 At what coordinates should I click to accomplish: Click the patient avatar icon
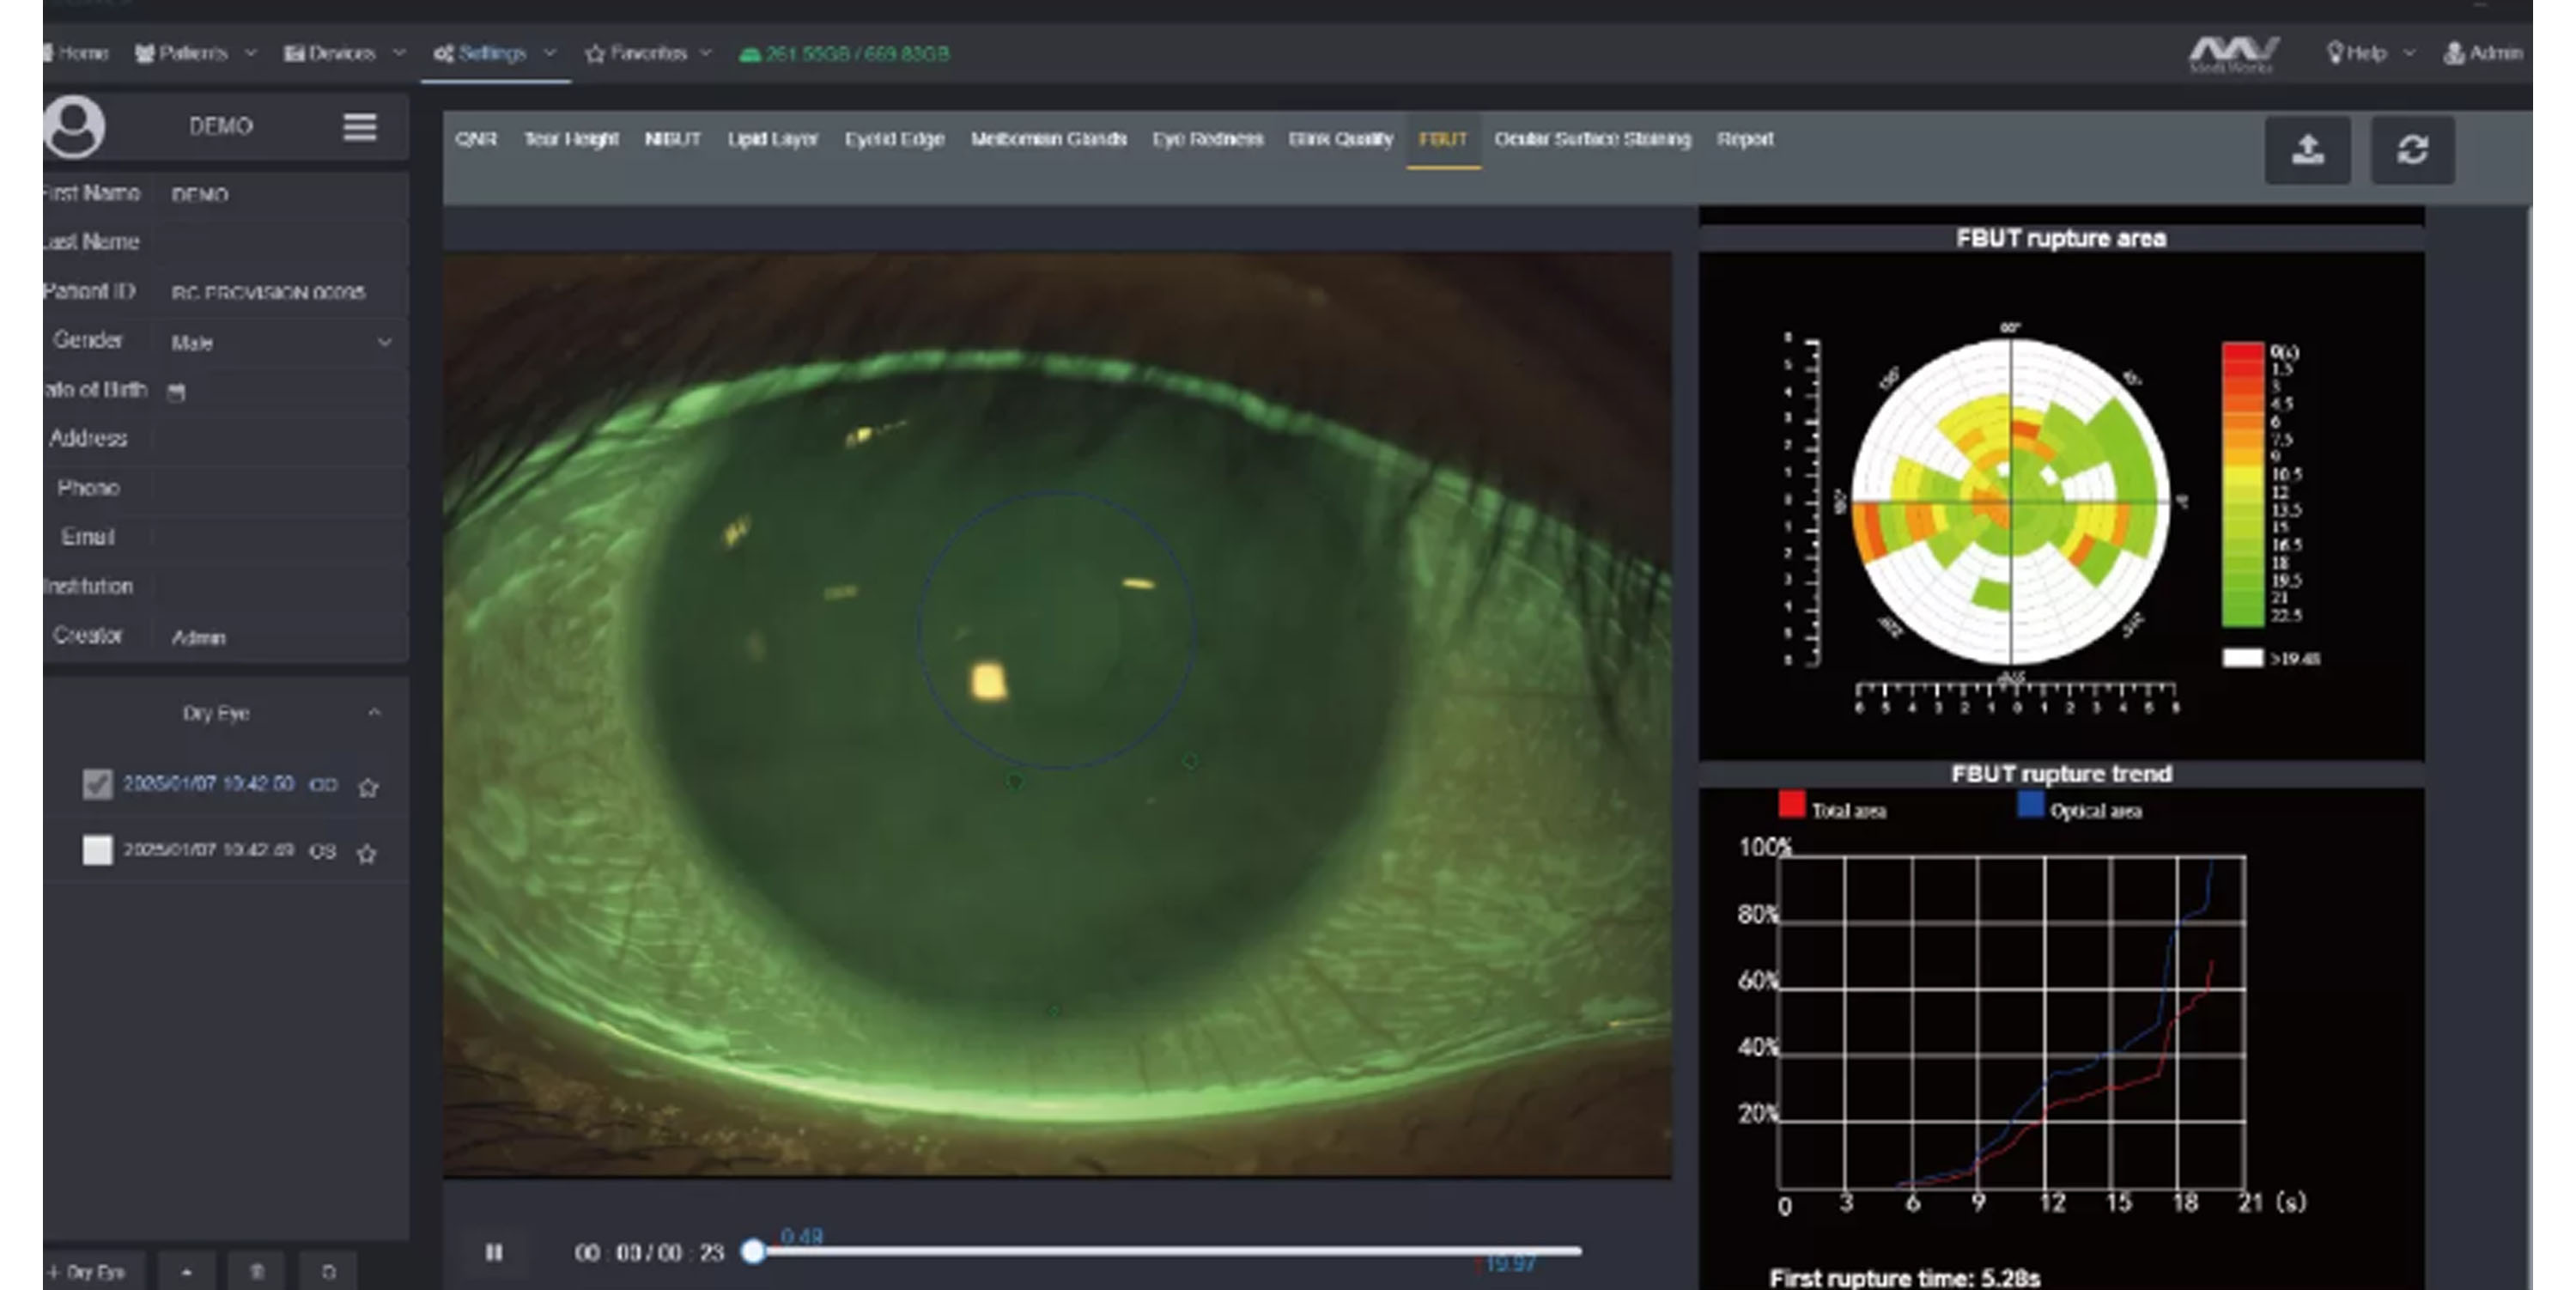click(x=74, y=127)
